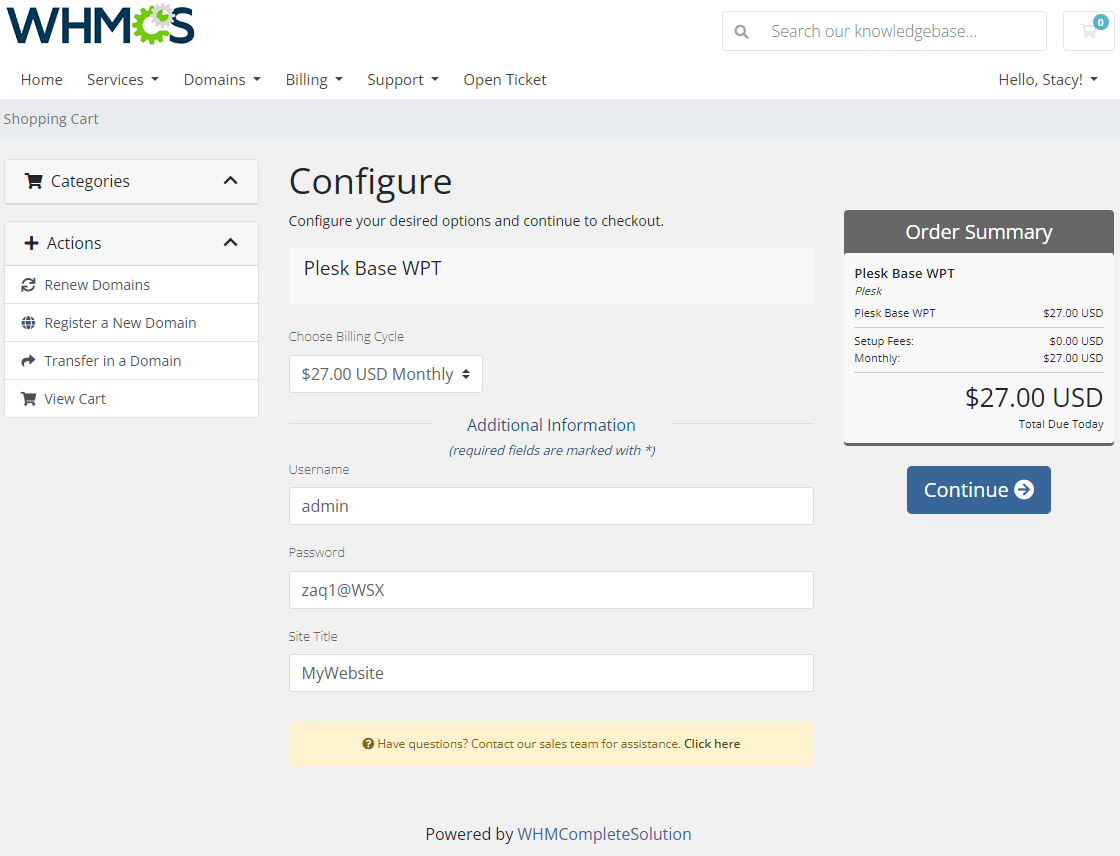Open the WHMCompleteSolution link
This screenshot has width=1120, height=856.
click(x=604, y=833)
